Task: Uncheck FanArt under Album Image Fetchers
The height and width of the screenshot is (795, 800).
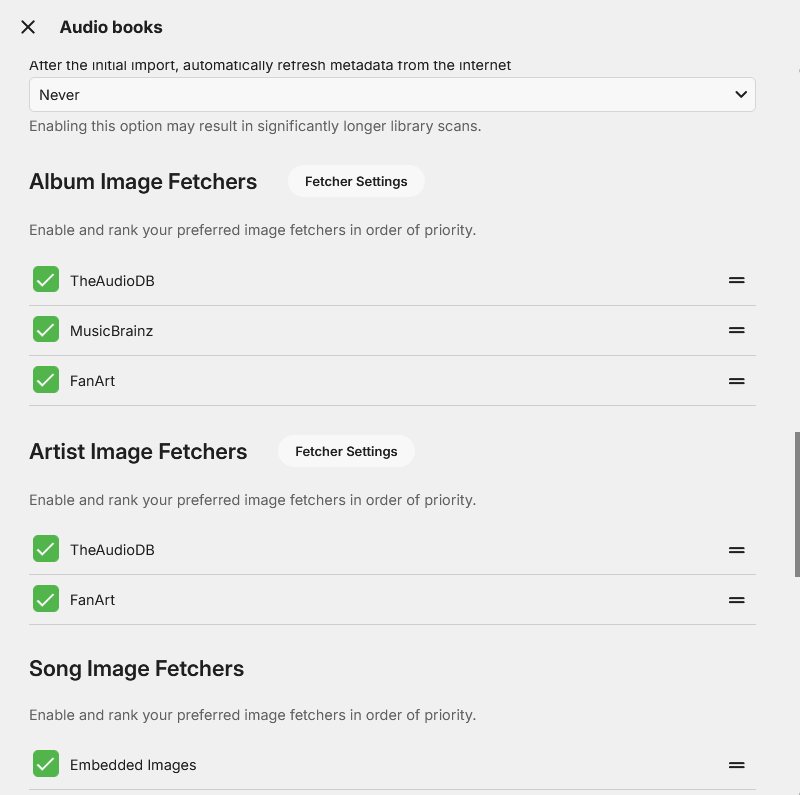Action: (x=46, y=380)
